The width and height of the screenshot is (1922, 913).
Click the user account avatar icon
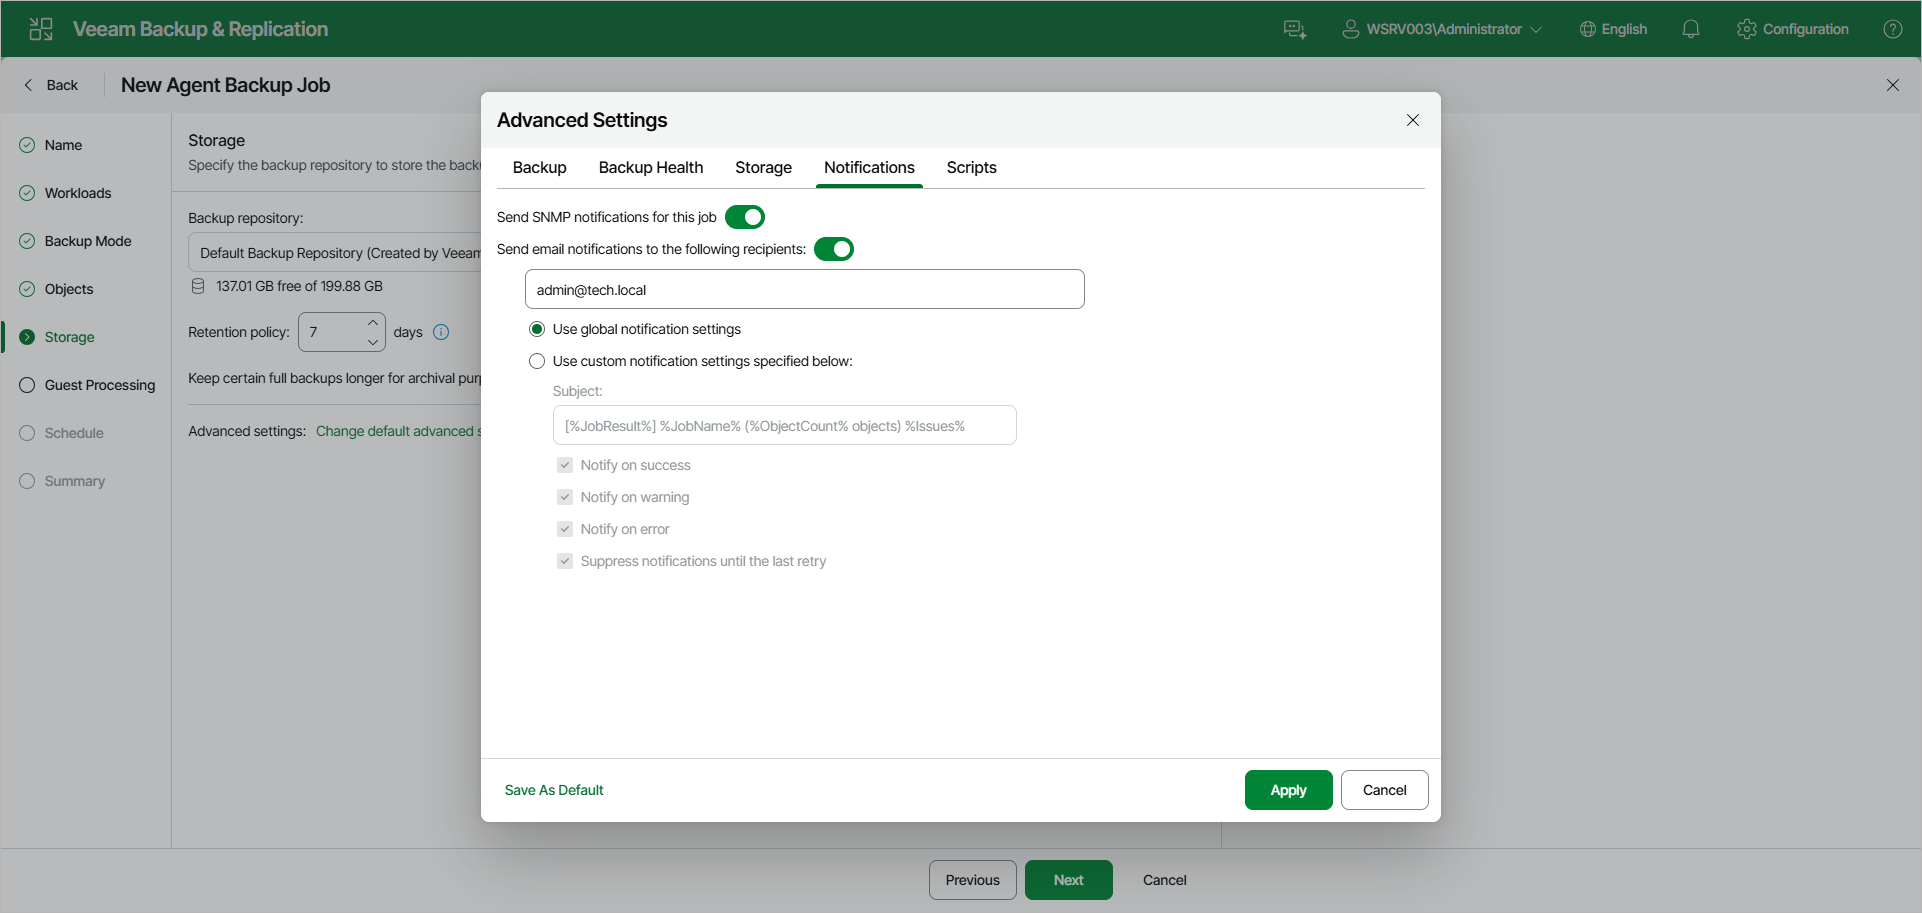[1350, 29]
